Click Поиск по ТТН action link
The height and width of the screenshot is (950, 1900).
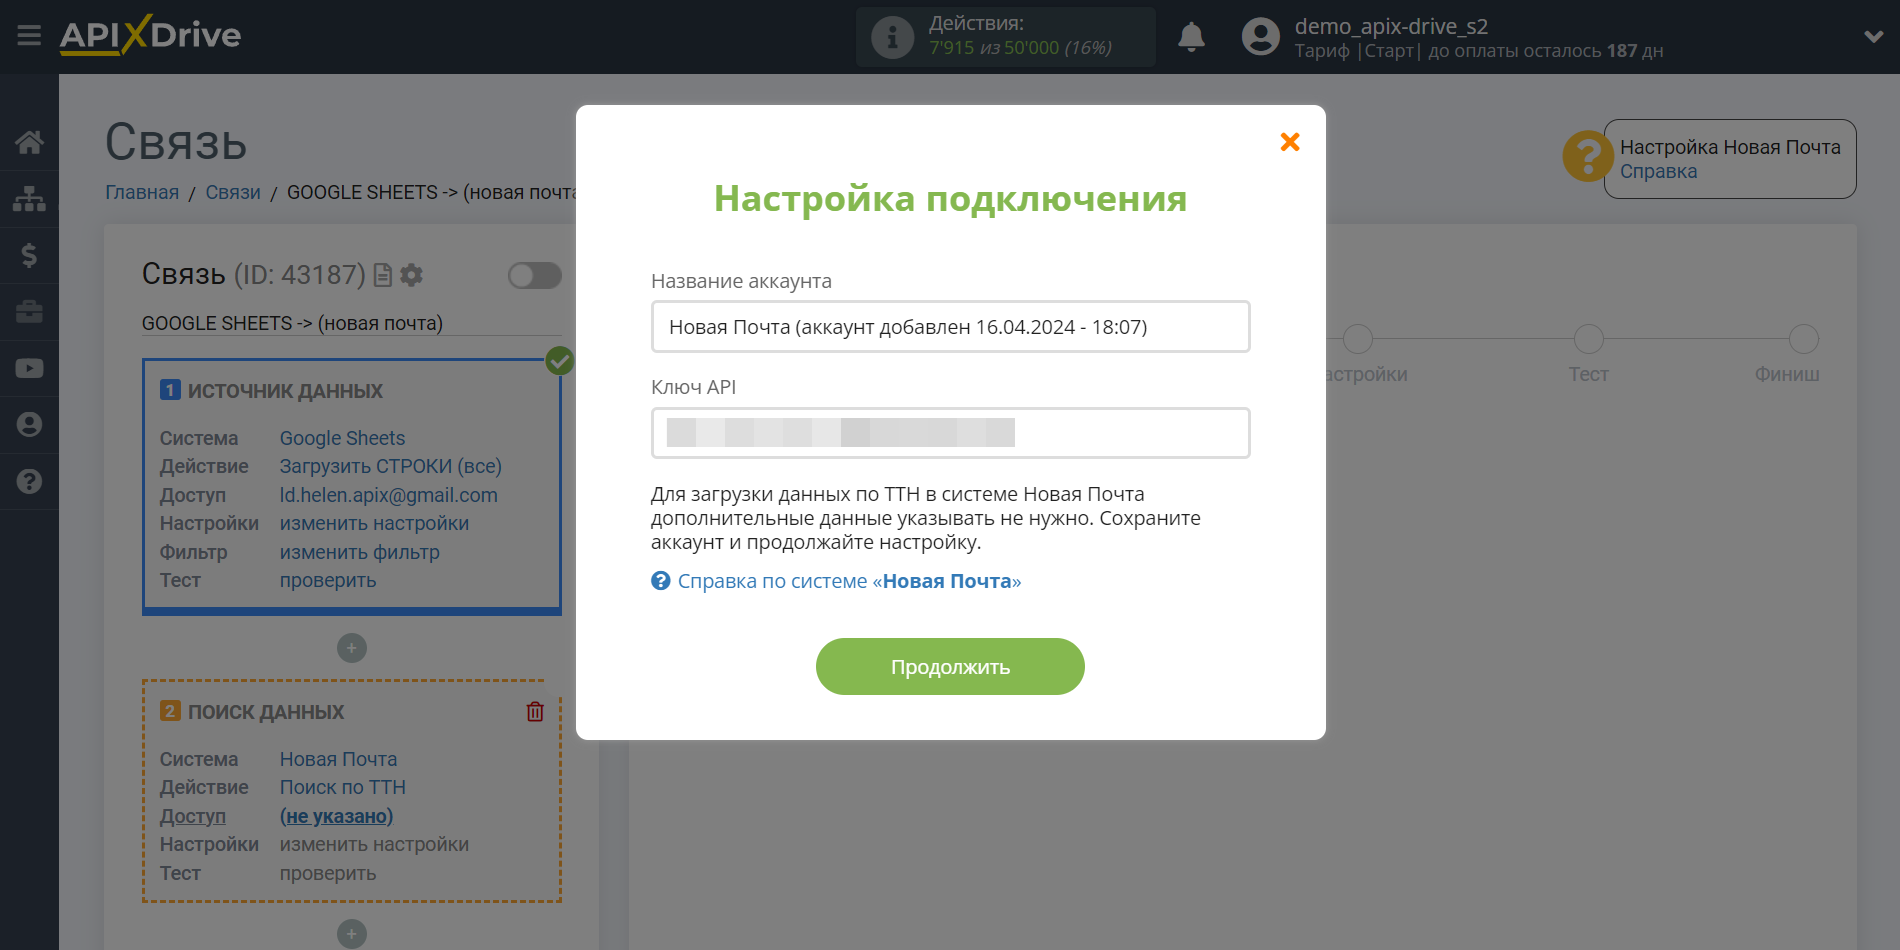pos(342,787)
